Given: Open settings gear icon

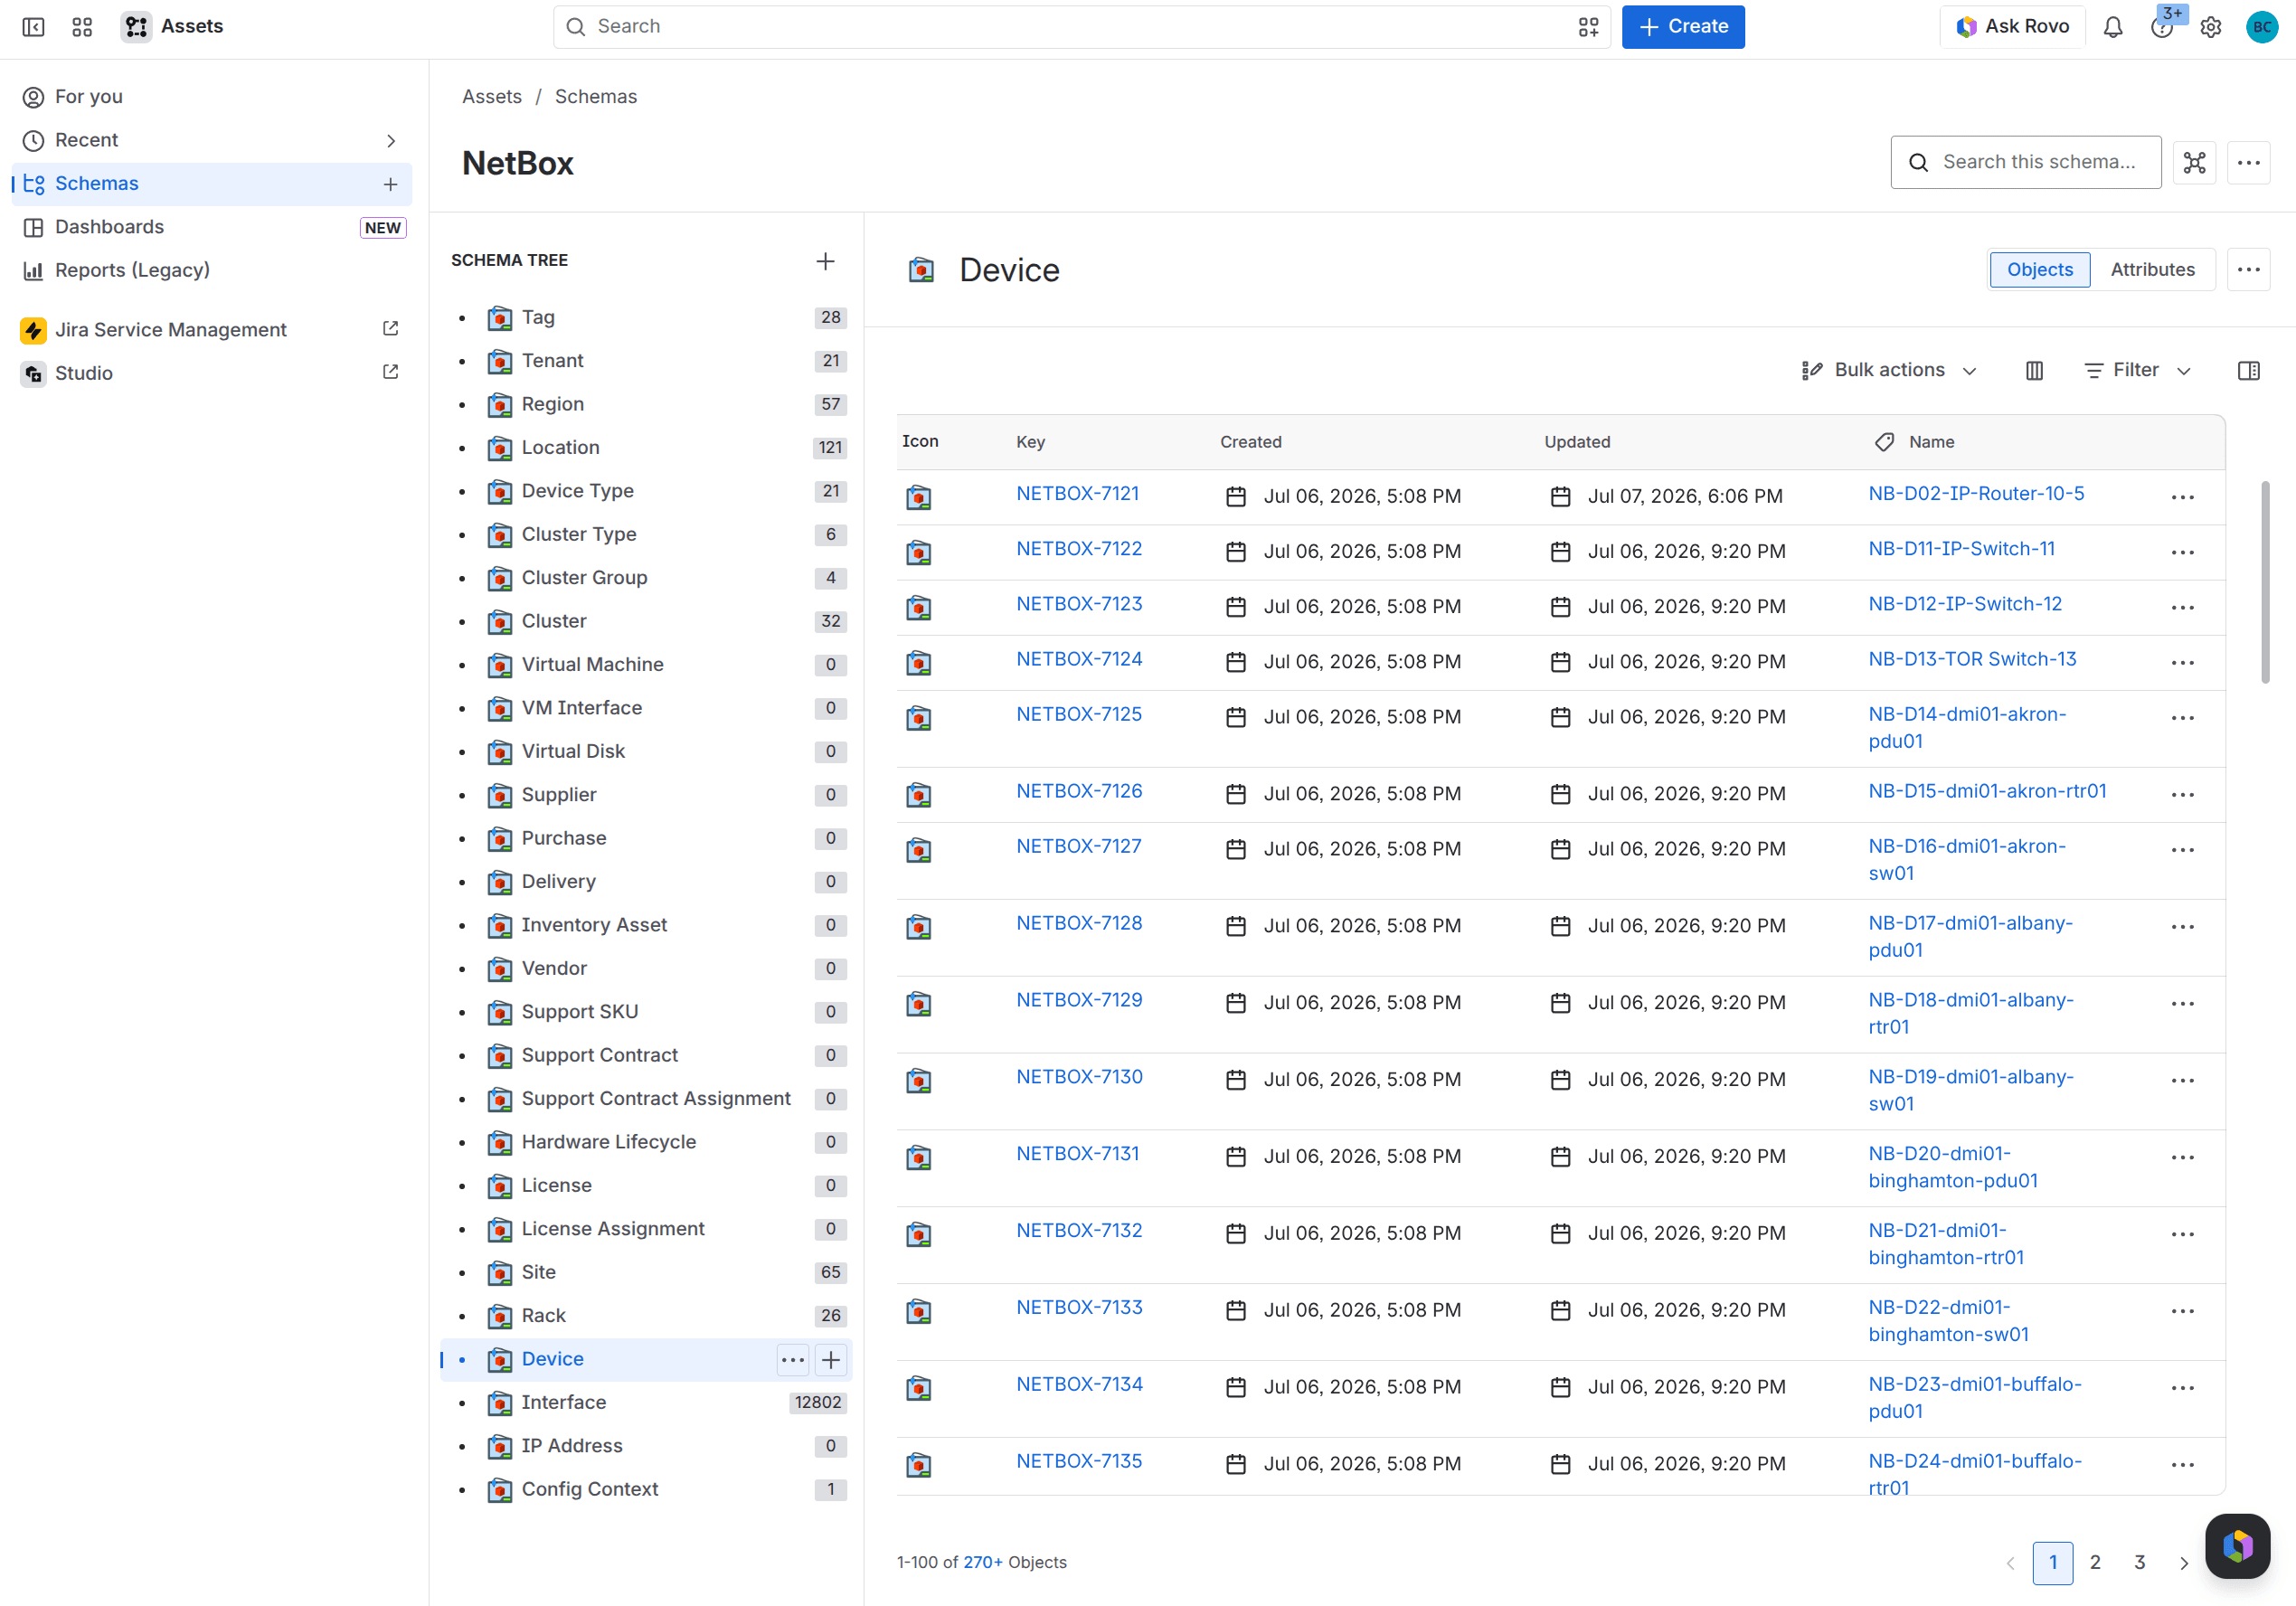Looking at the screenshot, I should click(2210, 27).
